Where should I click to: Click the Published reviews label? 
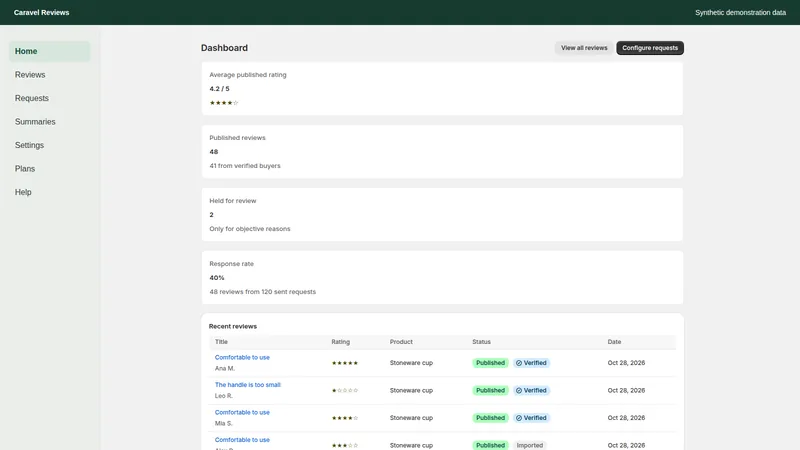237,138
